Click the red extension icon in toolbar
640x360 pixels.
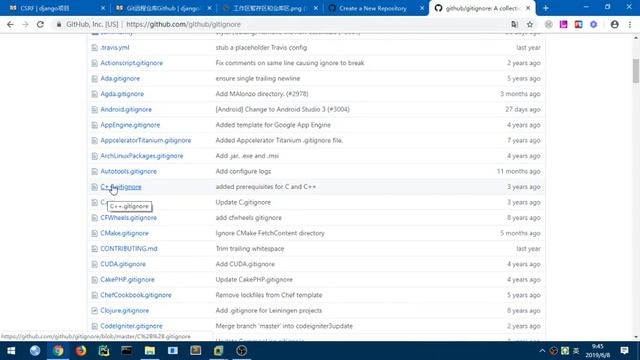point(578,24)
